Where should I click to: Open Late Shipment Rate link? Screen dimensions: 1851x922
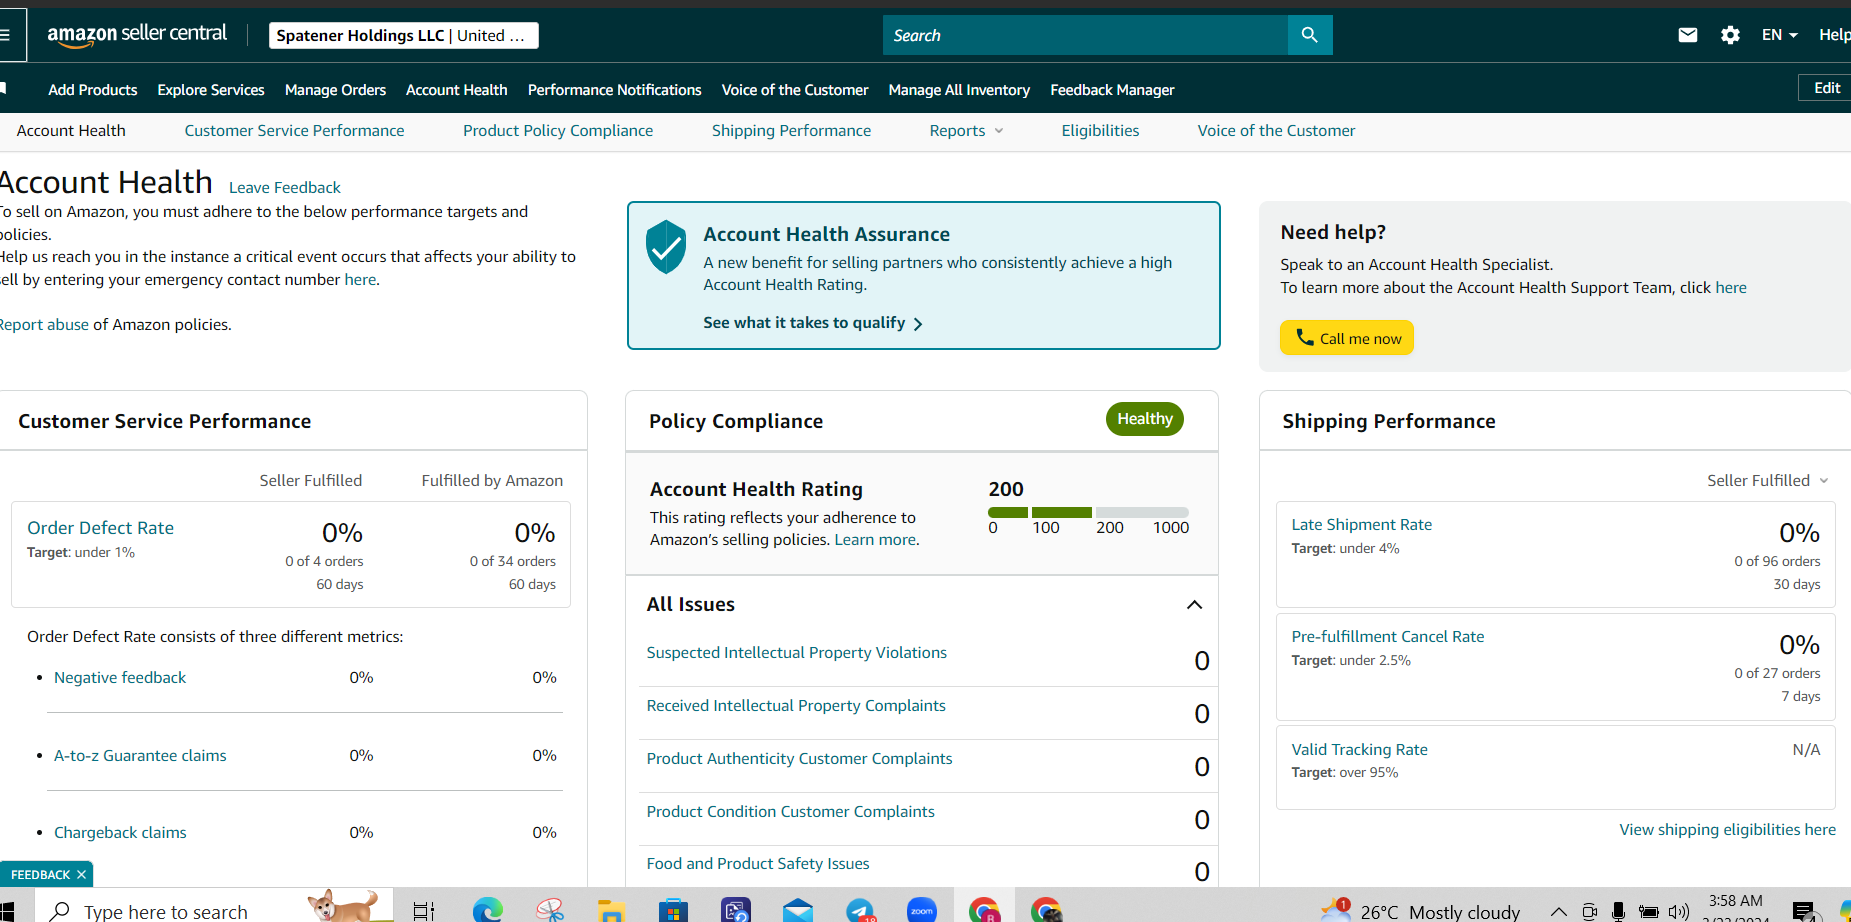[1361, 525]
